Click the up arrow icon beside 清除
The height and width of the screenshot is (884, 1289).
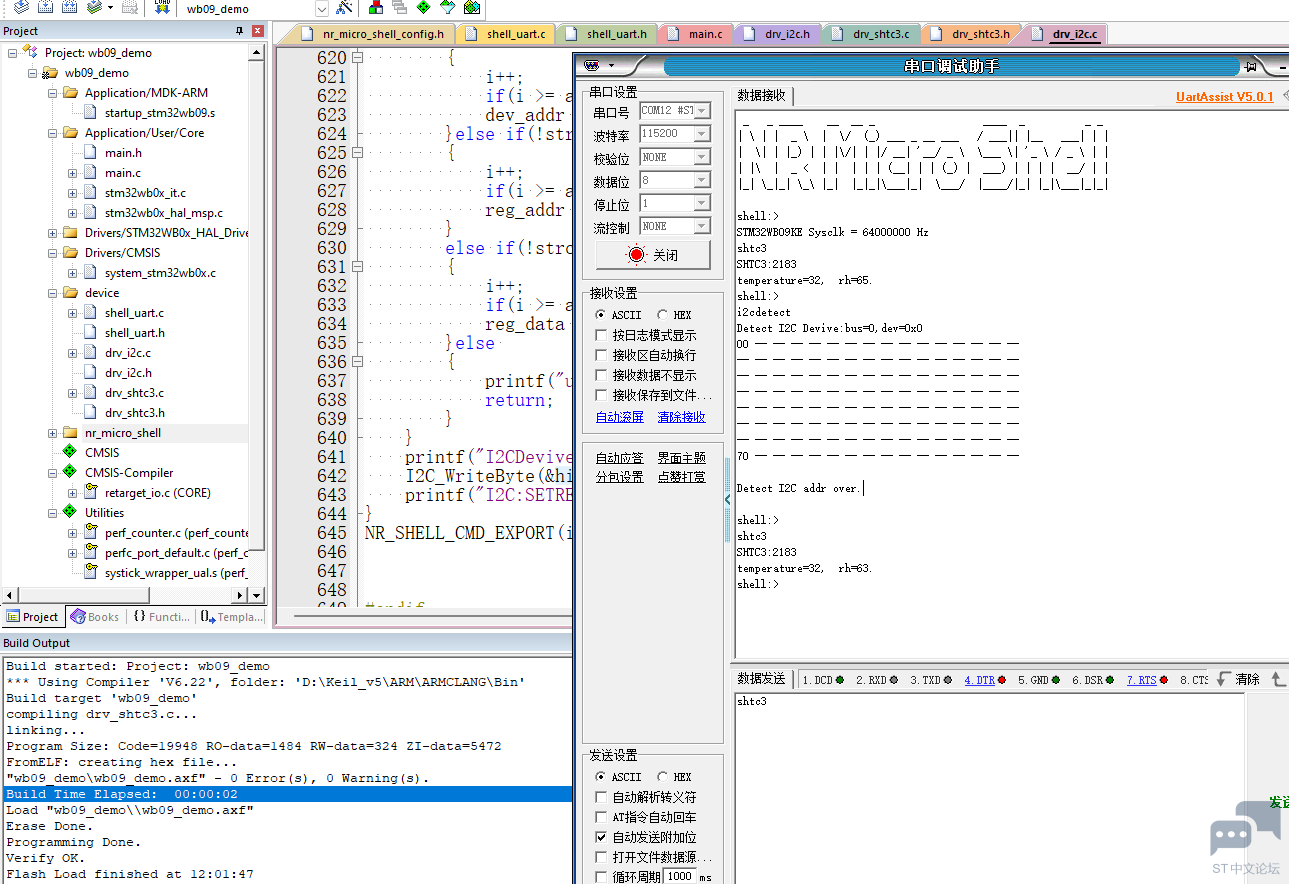[x=1278, y=678]
